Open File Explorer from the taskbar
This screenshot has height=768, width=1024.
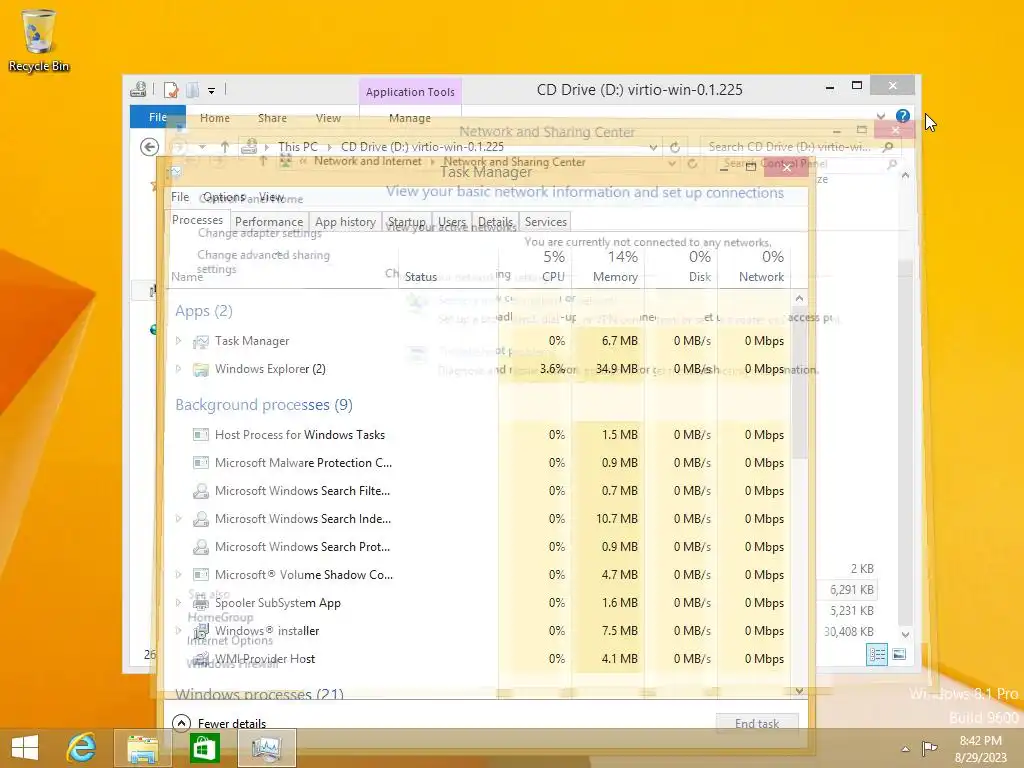142,748
